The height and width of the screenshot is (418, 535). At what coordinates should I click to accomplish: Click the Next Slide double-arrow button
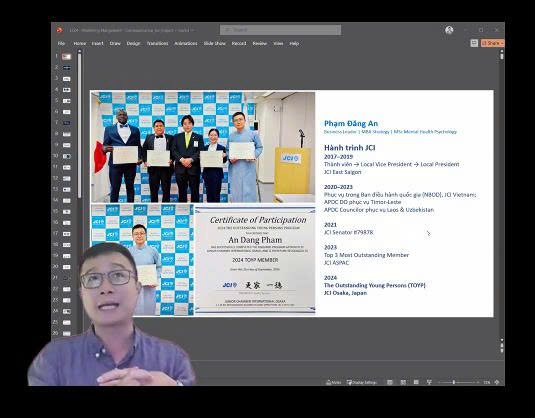point(502,351)
